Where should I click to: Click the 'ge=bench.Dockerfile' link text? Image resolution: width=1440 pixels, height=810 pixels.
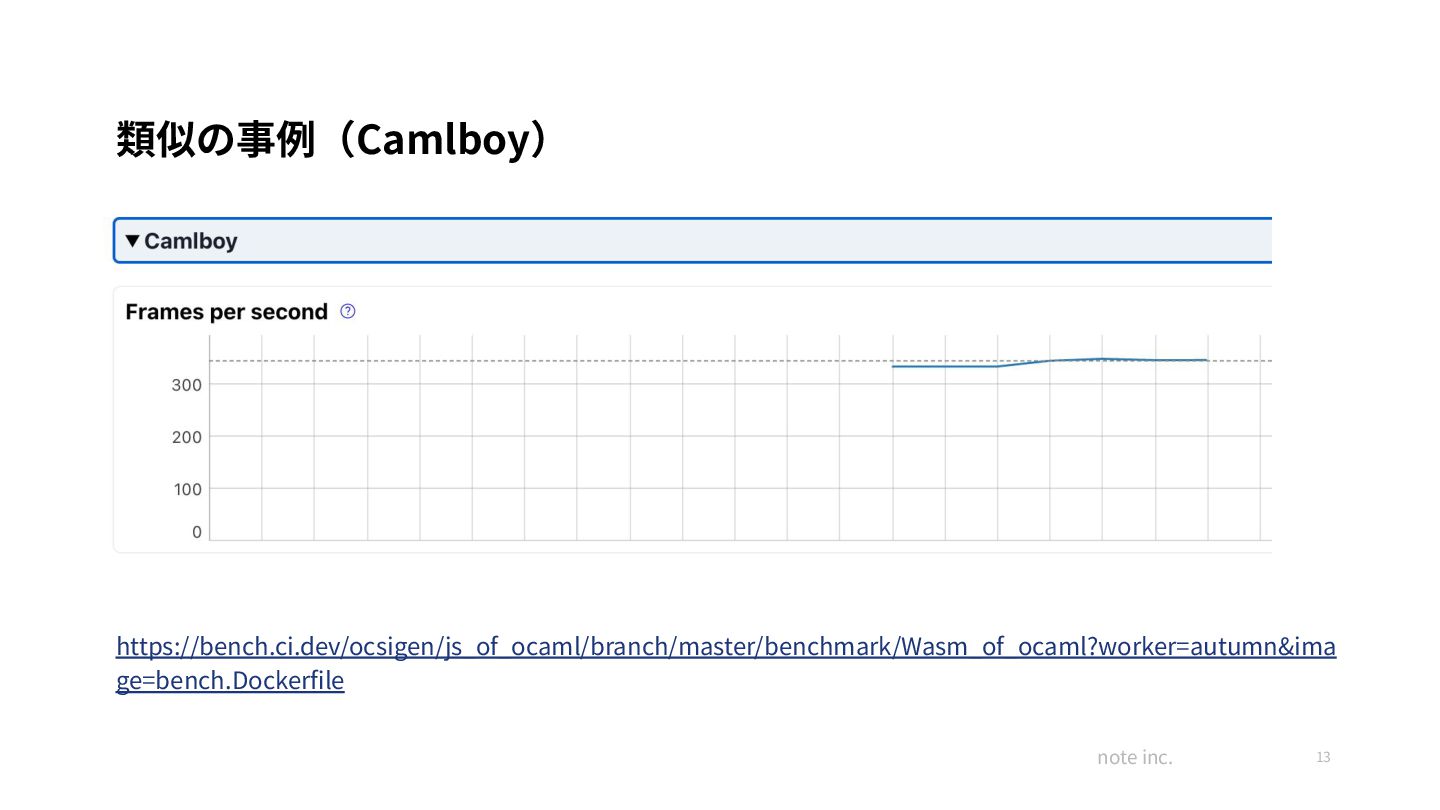(230, 681)
